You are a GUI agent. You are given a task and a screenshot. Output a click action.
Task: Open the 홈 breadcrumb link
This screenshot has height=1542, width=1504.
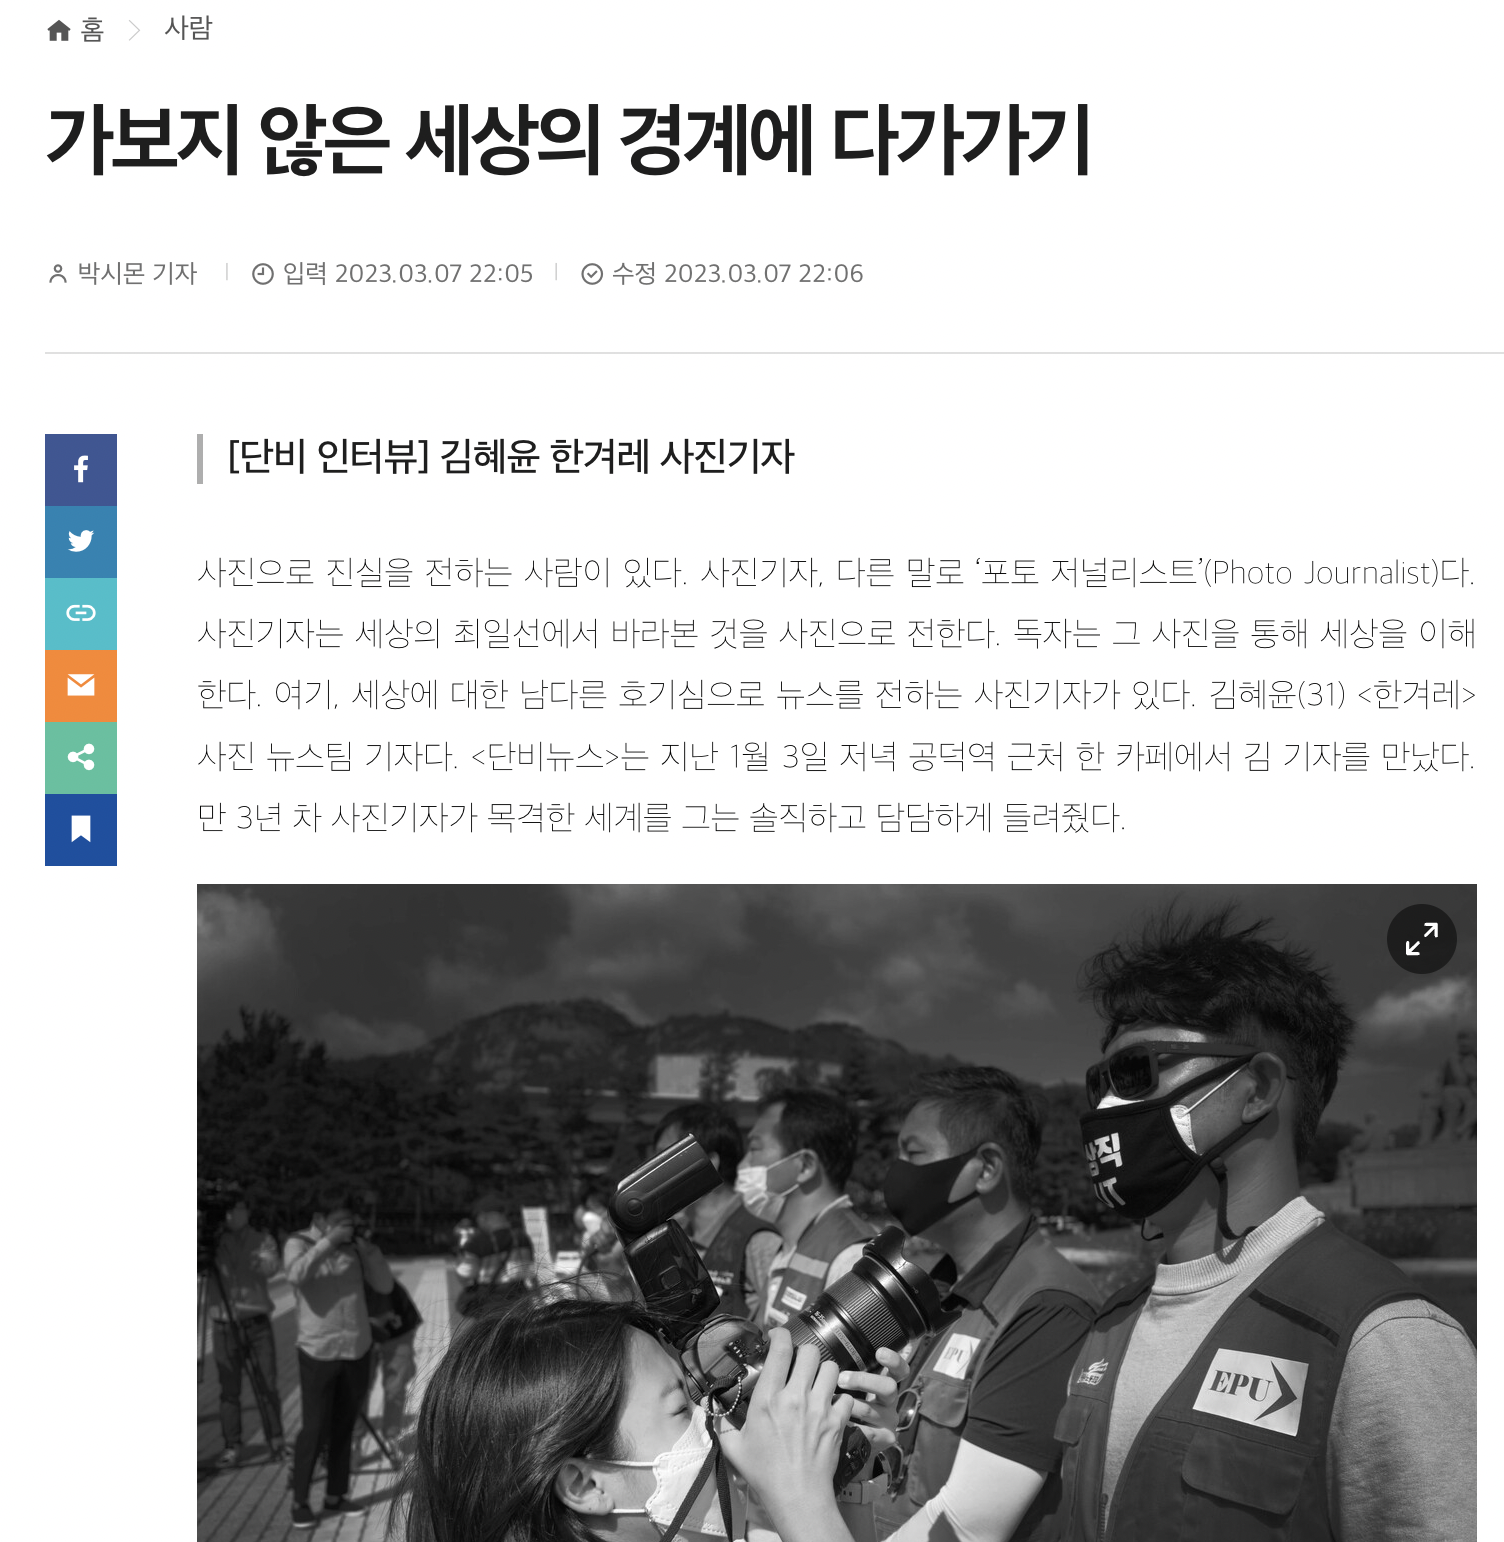(x=93, y=30)
